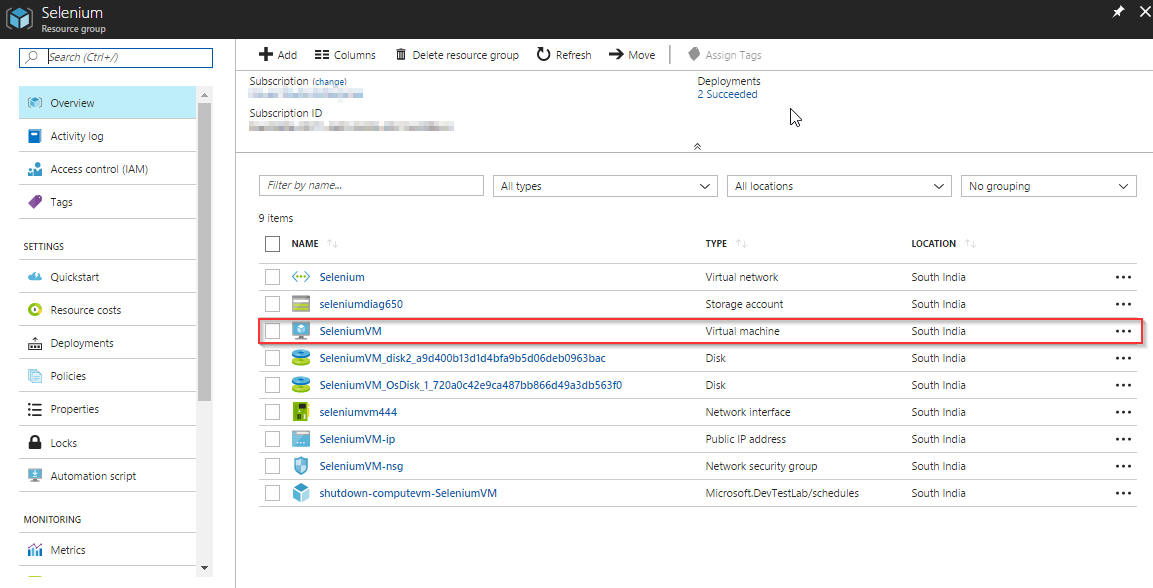Open Policies in the sidebar

107,376
